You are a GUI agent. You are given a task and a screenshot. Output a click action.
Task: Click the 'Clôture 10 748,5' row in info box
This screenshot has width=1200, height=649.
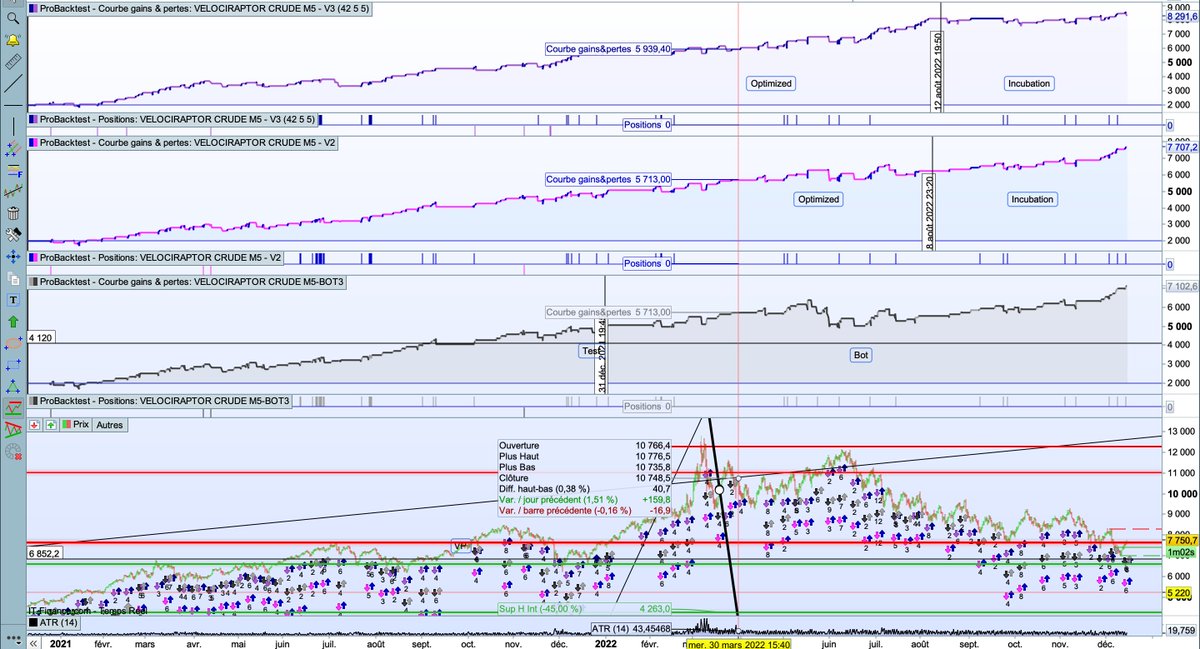pyautogui.click(x=585, y=479)
